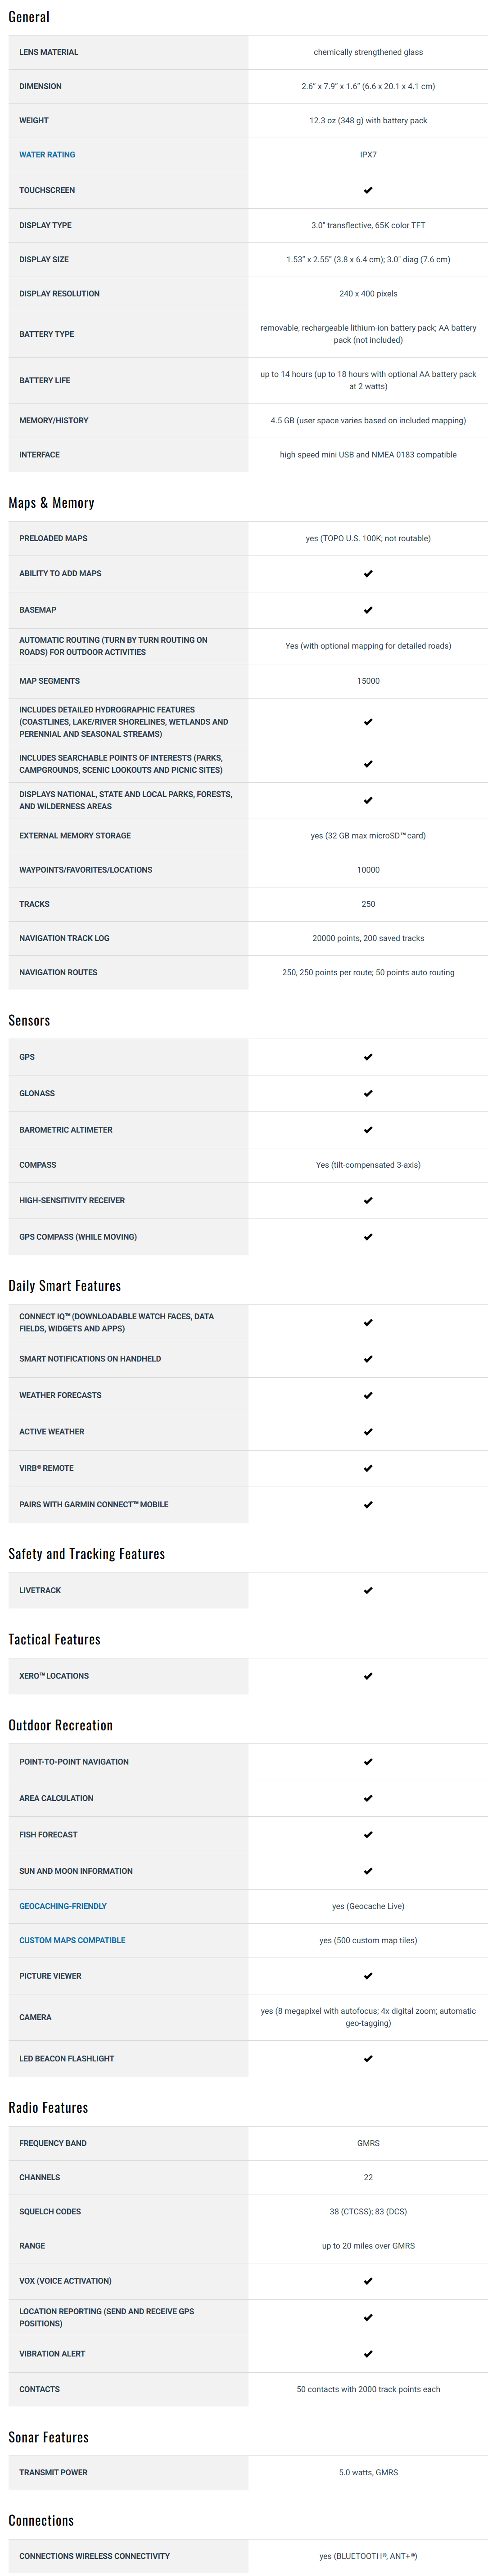The width and height of the screenshot is (488, 2576).
Task: Select the GLONASS checkmark icon
Action: [368, 1093]
